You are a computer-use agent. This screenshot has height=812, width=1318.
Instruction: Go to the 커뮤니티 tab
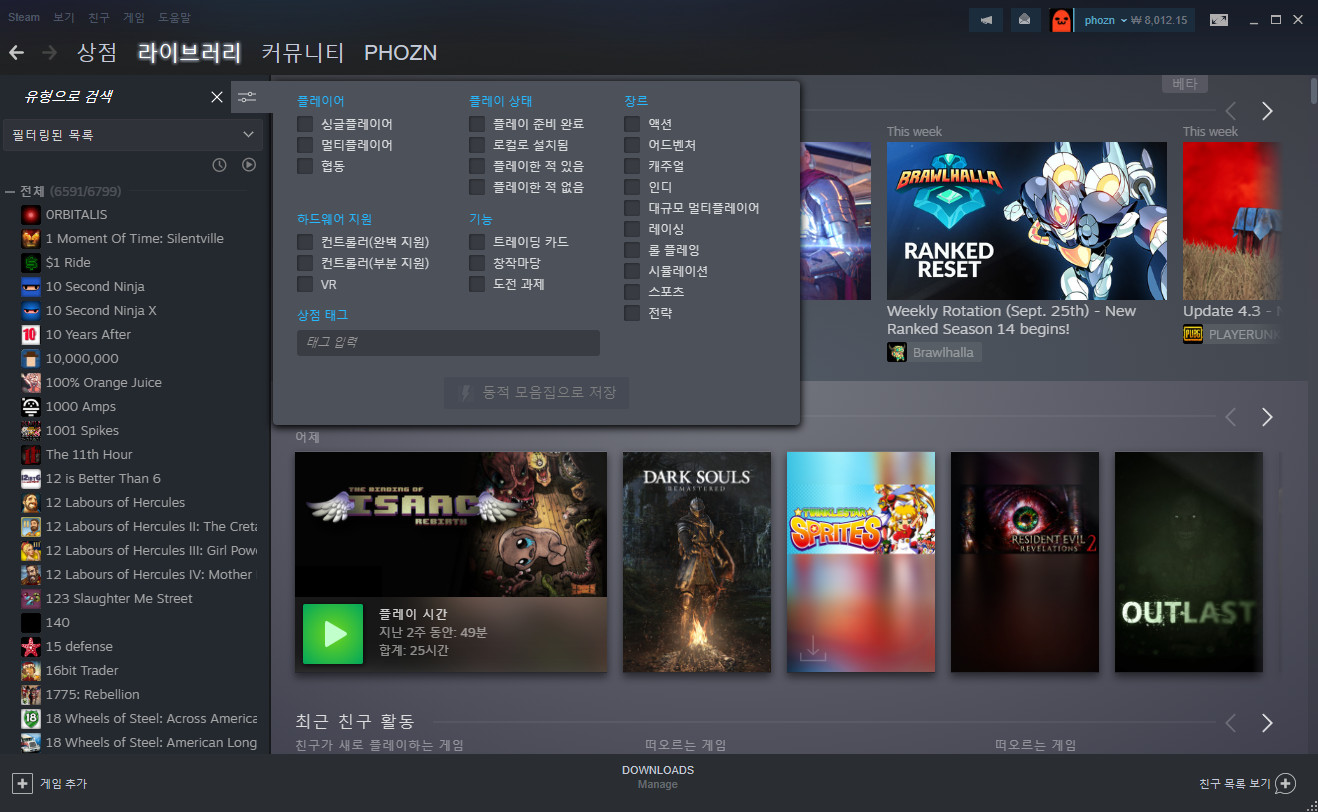pos(303,52)
